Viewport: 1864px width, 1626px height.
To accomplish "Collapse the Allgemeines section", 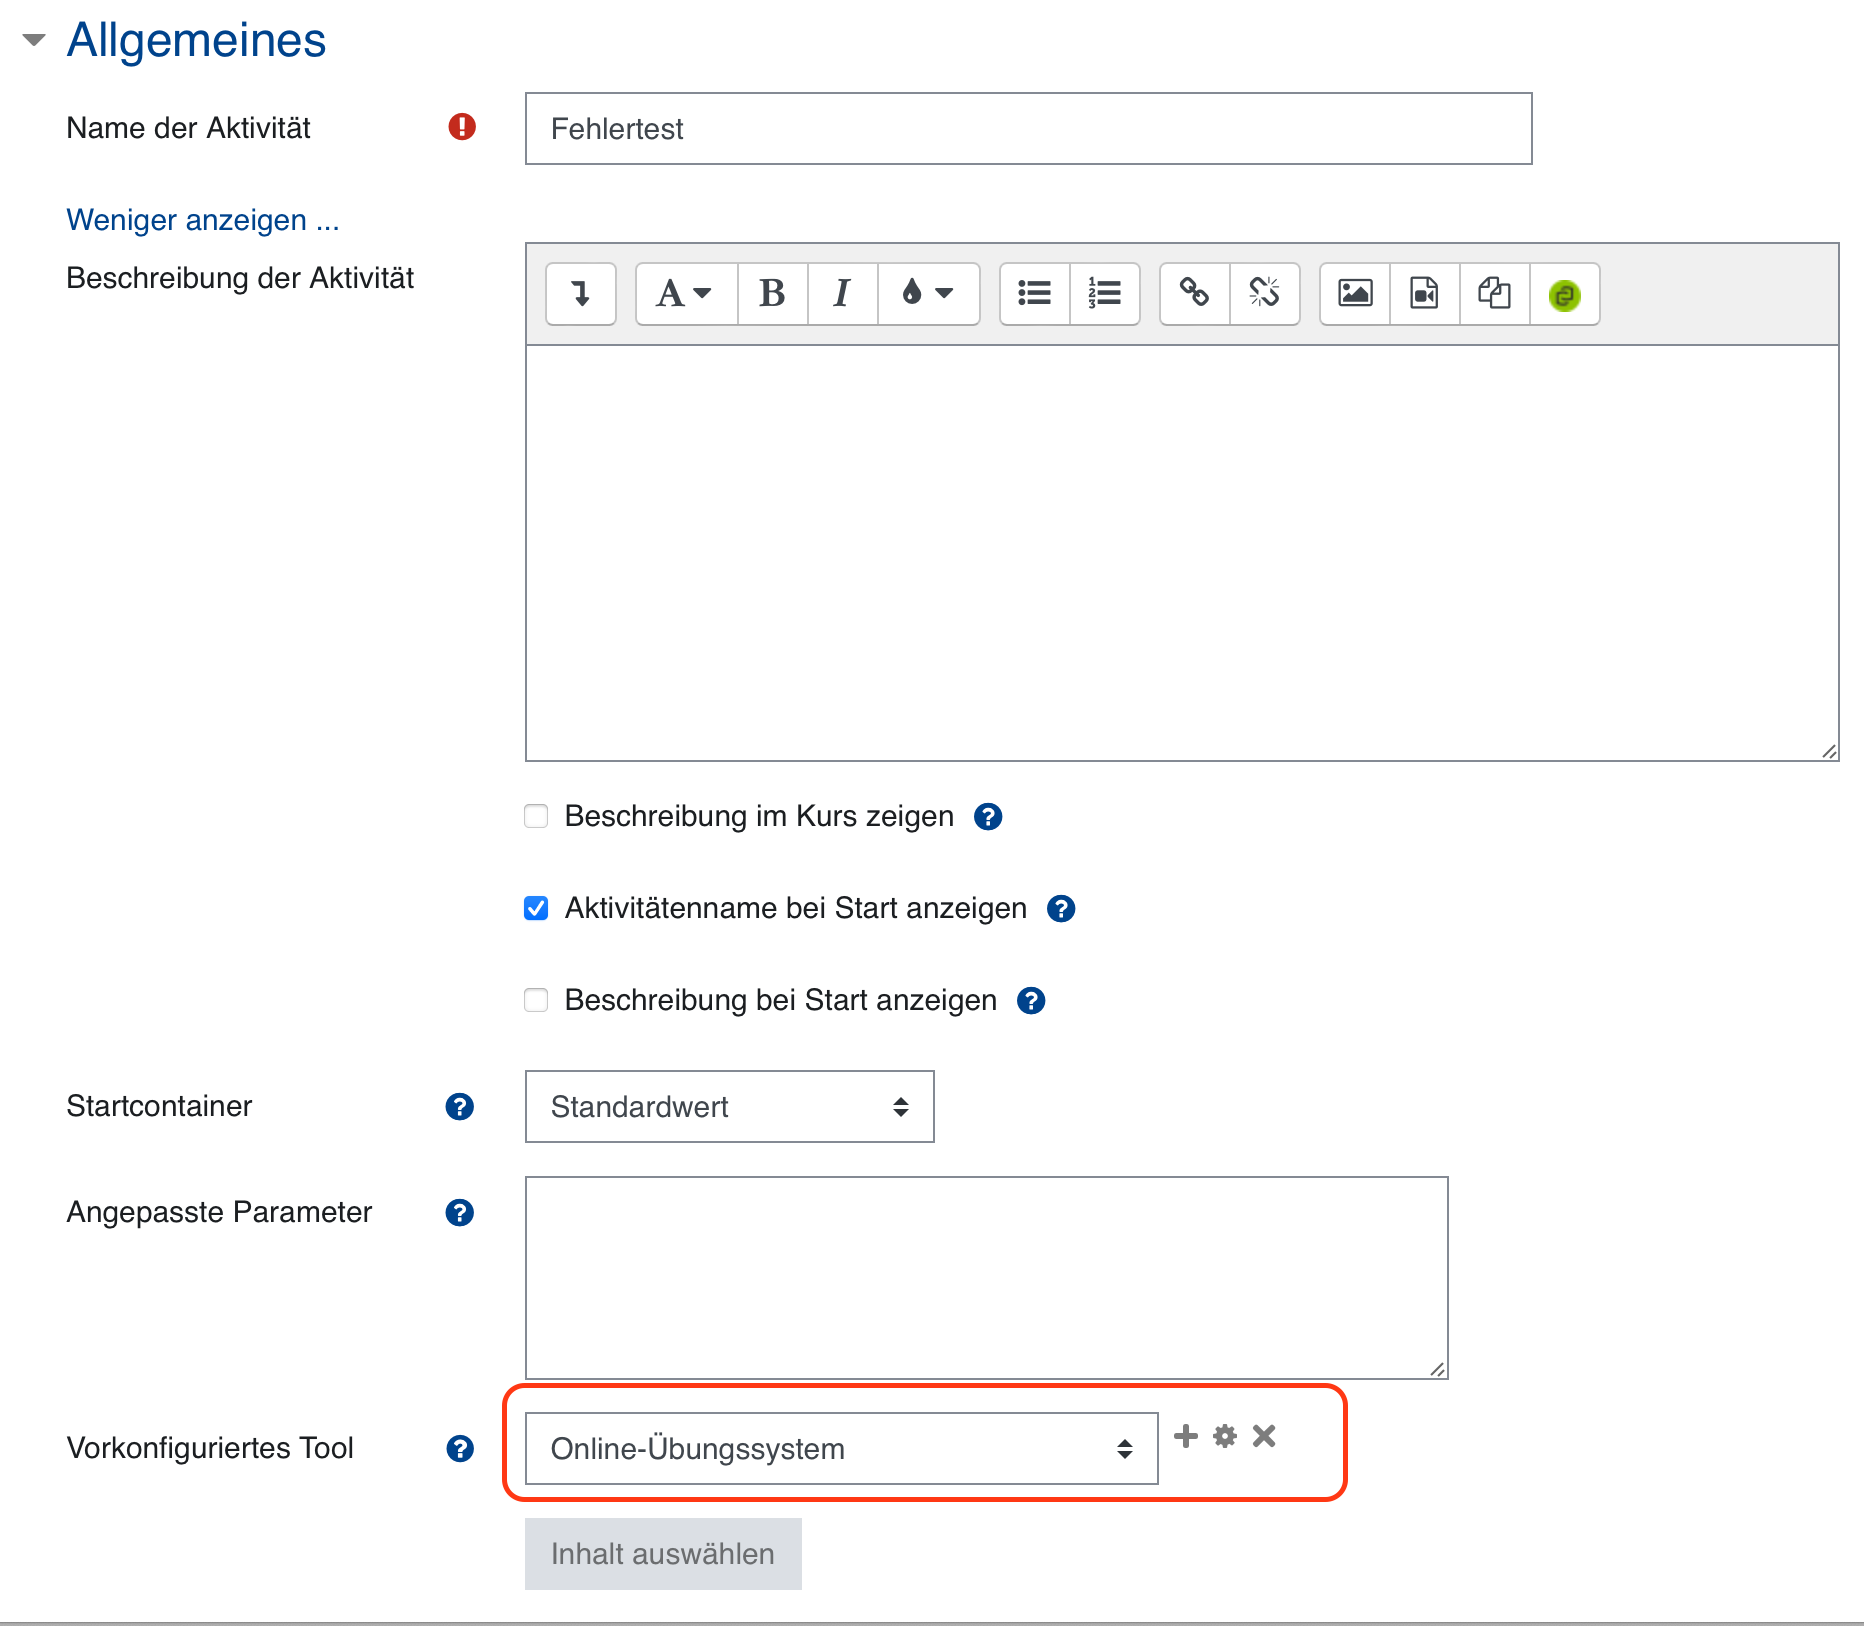I will (x=34, y=40).
